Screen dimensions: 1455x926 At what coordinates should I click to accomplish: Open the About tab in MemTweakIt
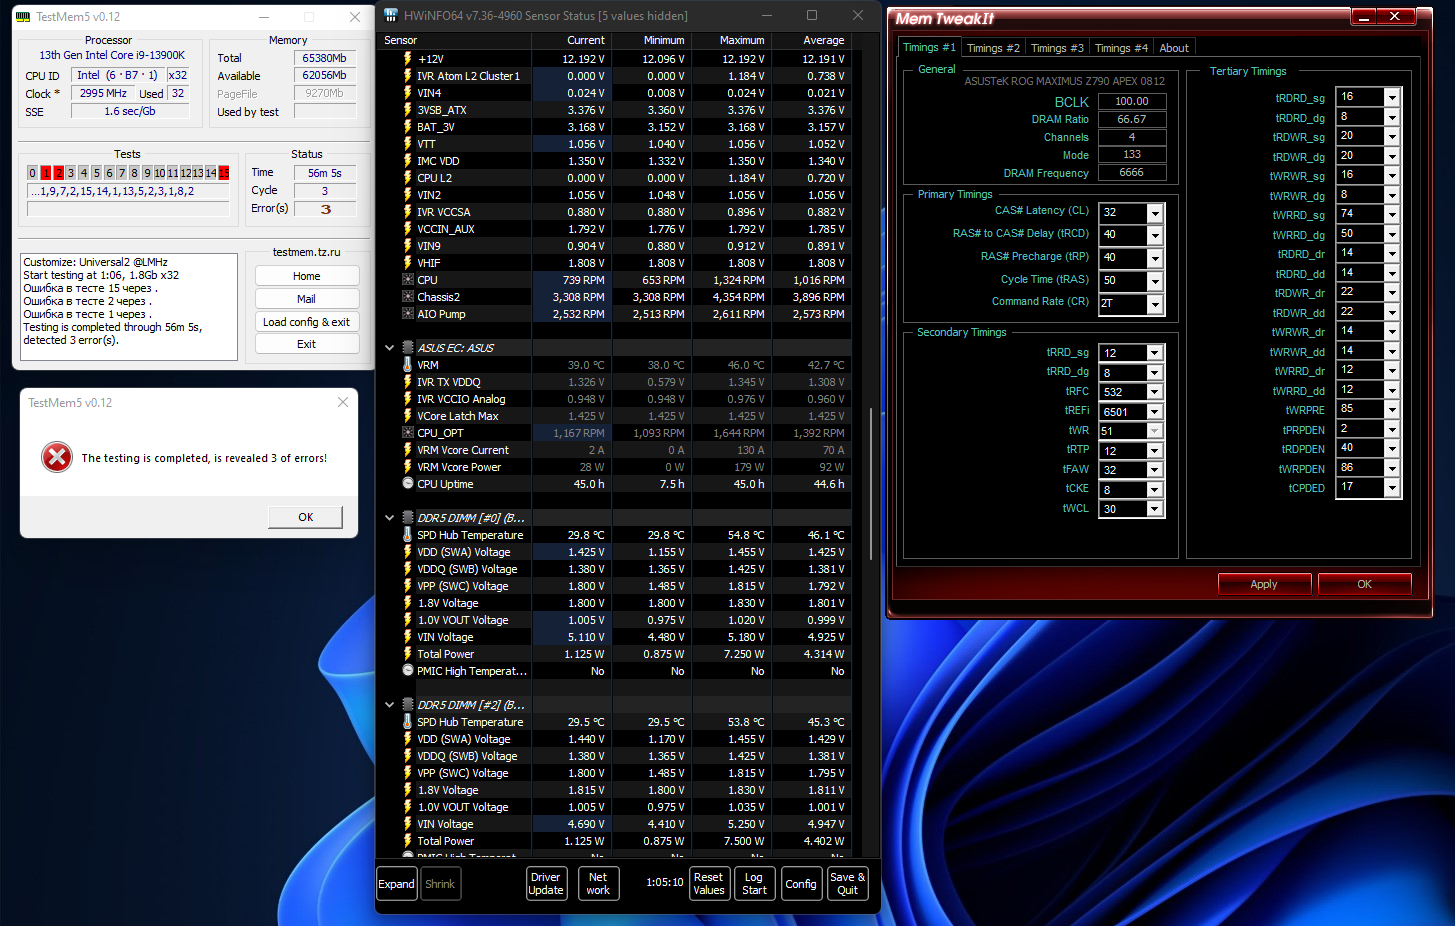1174,48
